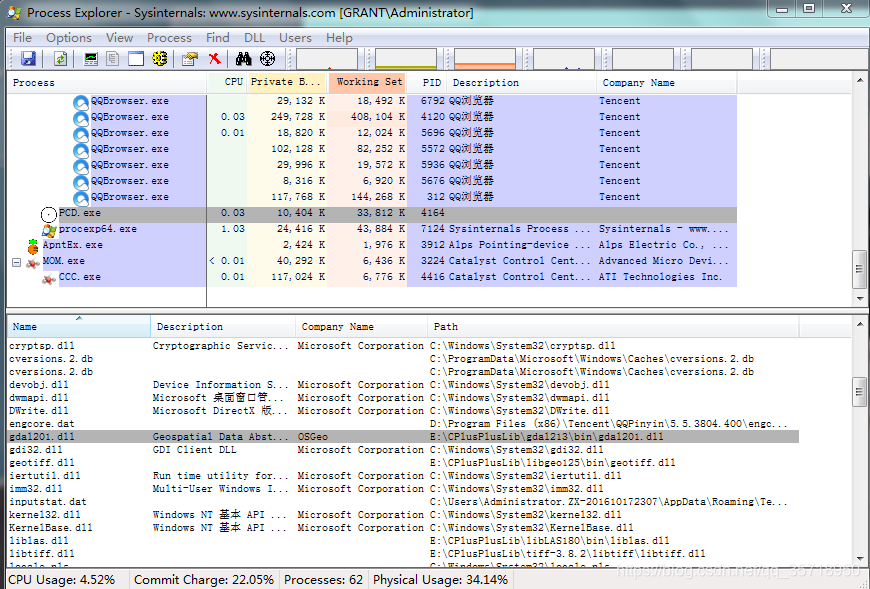
Task: Click the orange physical memory mini graph
Action: 485,59
